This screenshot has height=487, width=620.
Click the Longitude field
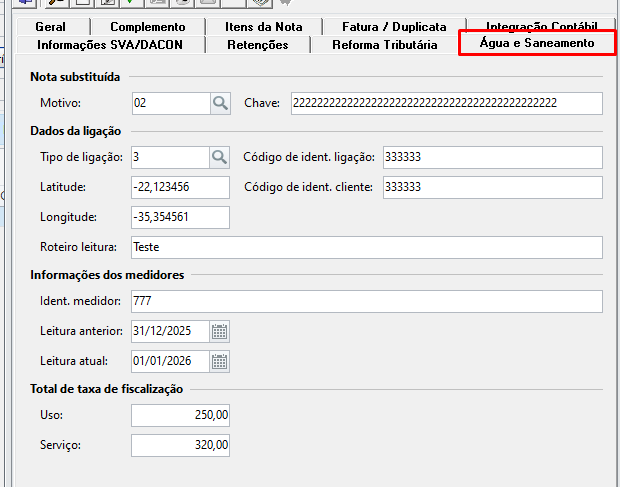[x=180, y=217]
